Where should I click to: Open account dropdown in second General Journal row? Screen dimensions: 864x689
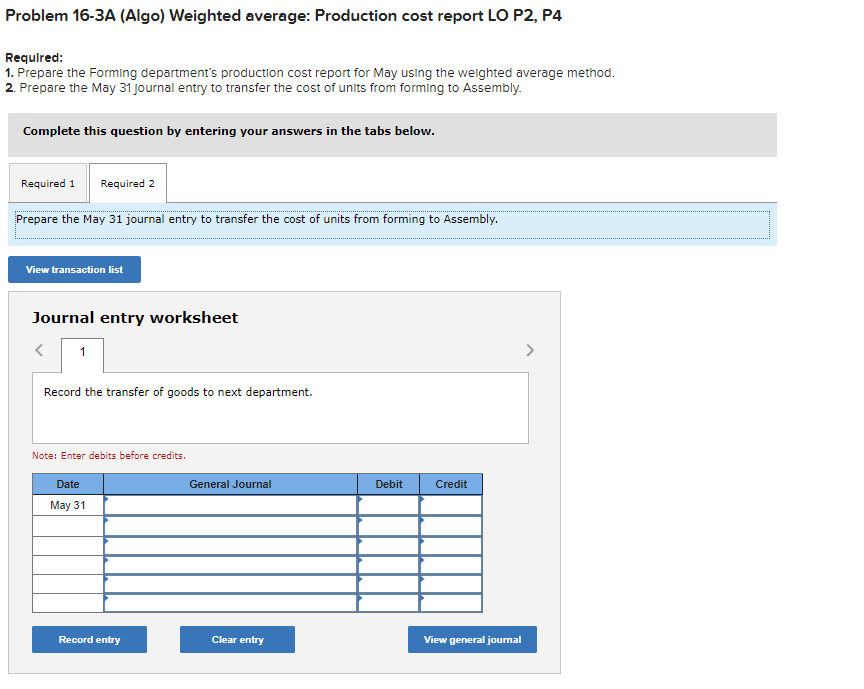pyautogui.click(x=229, y=525)
